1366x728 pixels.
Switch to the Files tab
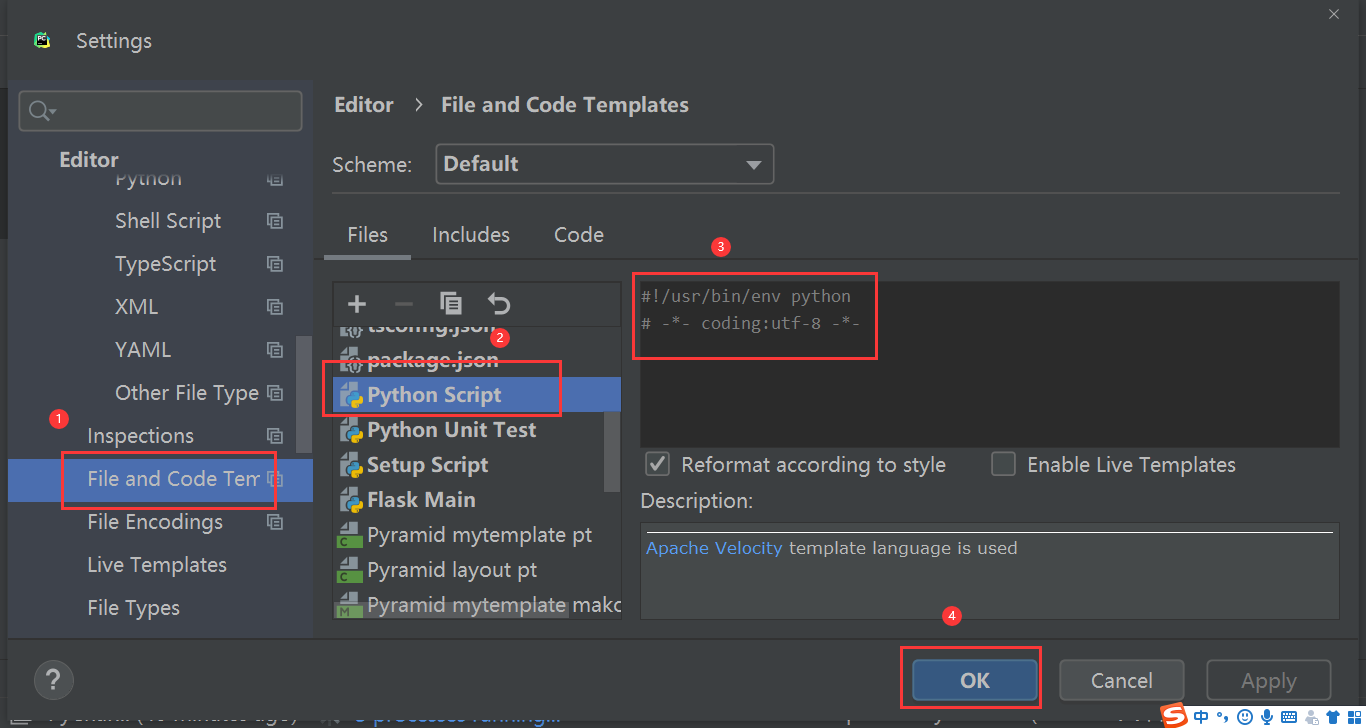coord(367,235)
